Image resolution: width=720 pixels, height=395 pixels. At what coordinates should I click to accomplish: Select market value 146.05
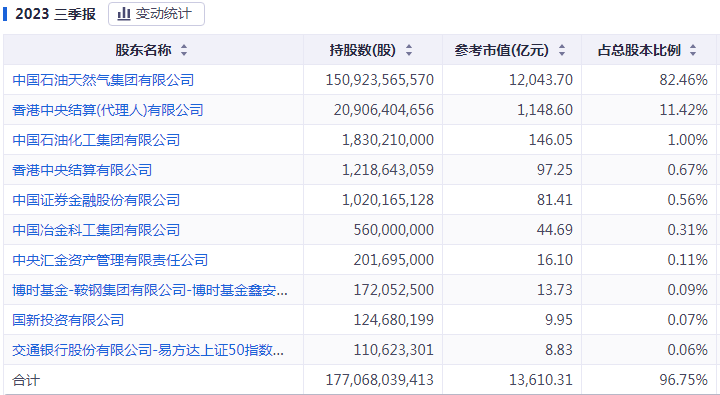pyautogui.click(x=551, y=140)
